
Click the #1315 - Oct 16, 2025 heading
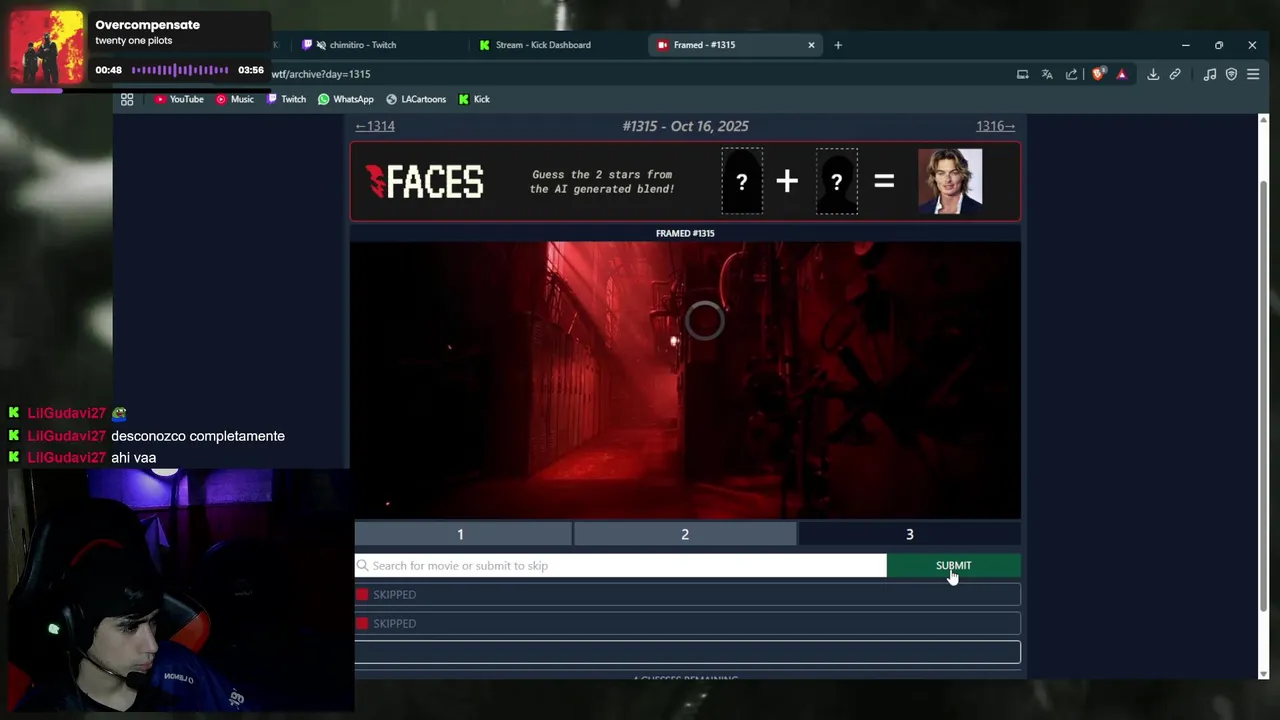[685, 126]
